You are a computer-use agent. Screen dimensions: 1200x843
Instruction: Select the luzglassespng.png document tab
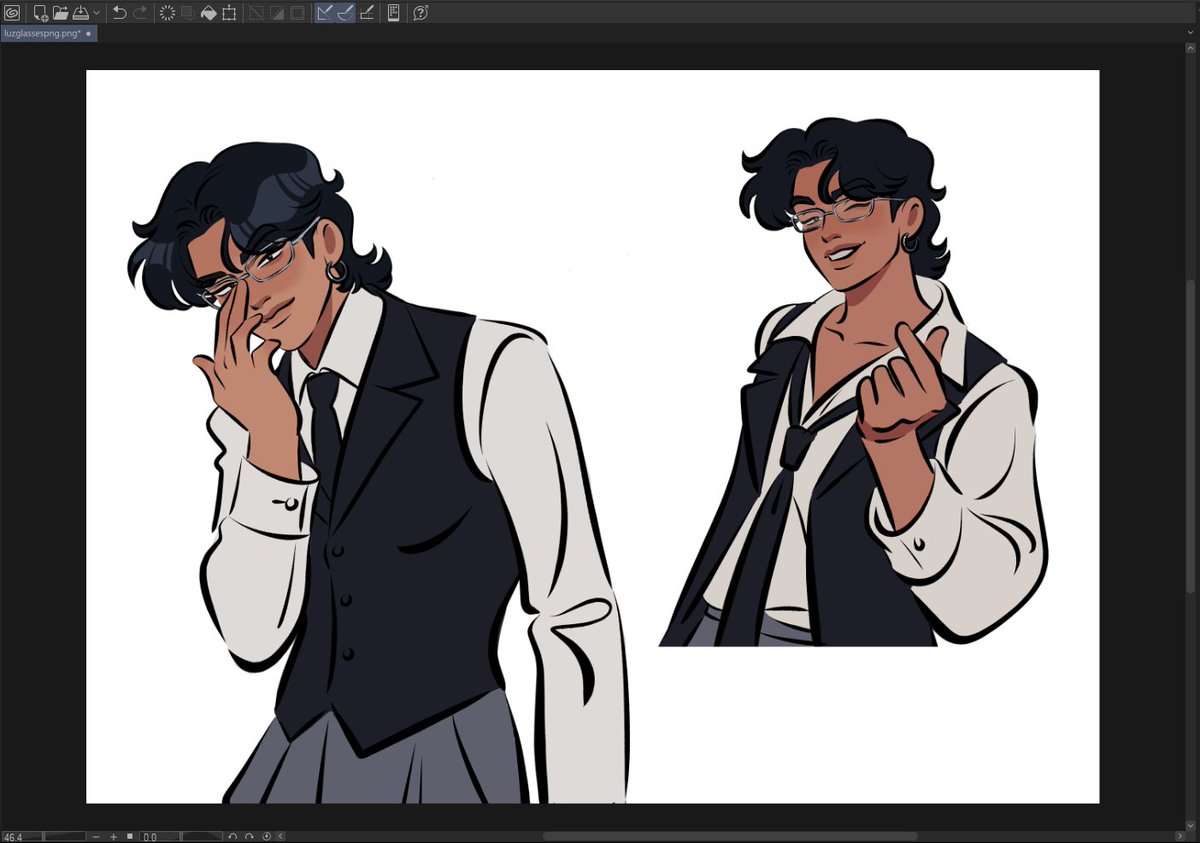coord(48,34)
